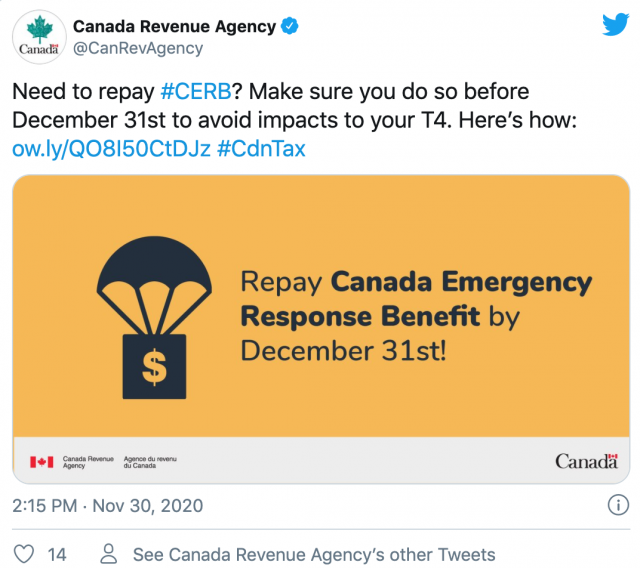Viewport: 640px width, 568px height.
Task: Click the Canada Revenue Agency display name
Action: click(175, 27)
